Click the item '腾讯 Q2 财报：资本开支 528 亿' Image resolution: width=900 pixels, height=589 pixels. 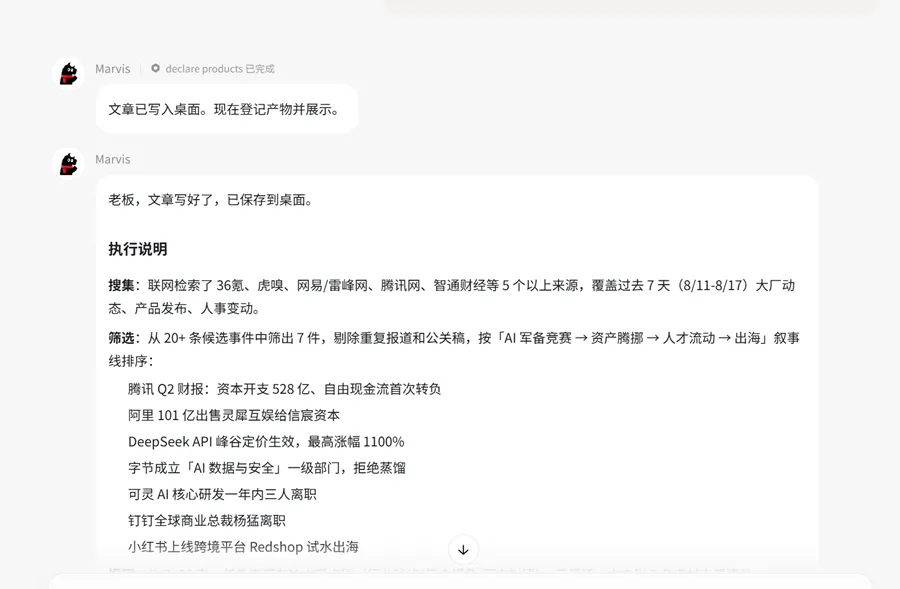click(x=220, y=389)
